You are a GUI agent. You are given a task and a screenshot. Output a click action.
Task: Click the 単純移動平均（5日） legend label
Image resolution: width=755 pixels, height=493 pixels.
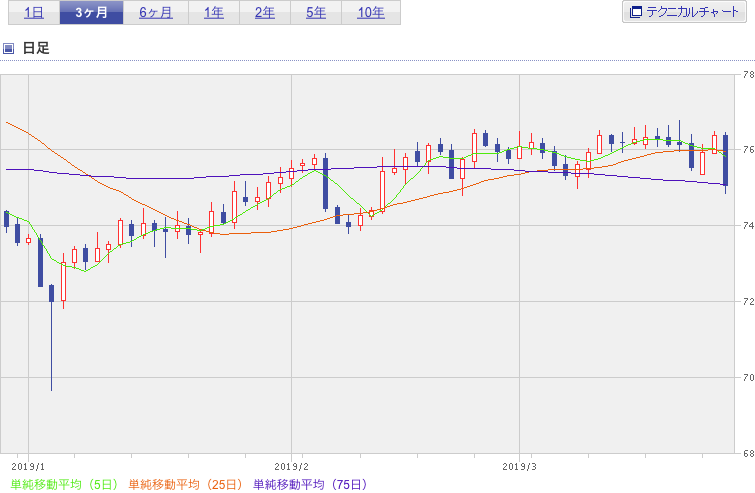pyautogui.click(x=64, y=484)
